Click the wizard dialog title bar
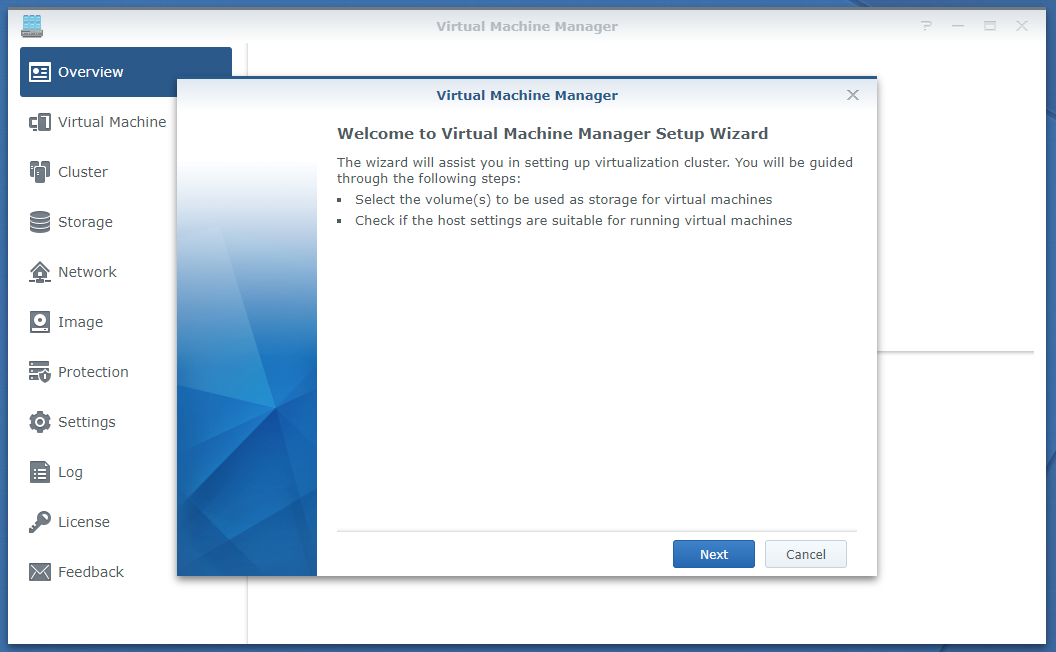 pyautogui.click(x=527, y=95)
